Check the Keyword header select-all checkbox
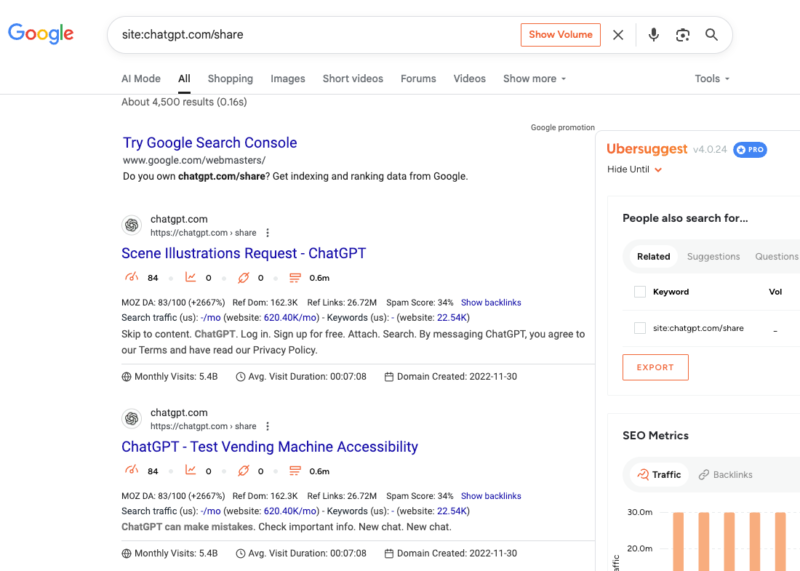Image resolution: width=800 pixels, height=571 pixels. [640, 292]
